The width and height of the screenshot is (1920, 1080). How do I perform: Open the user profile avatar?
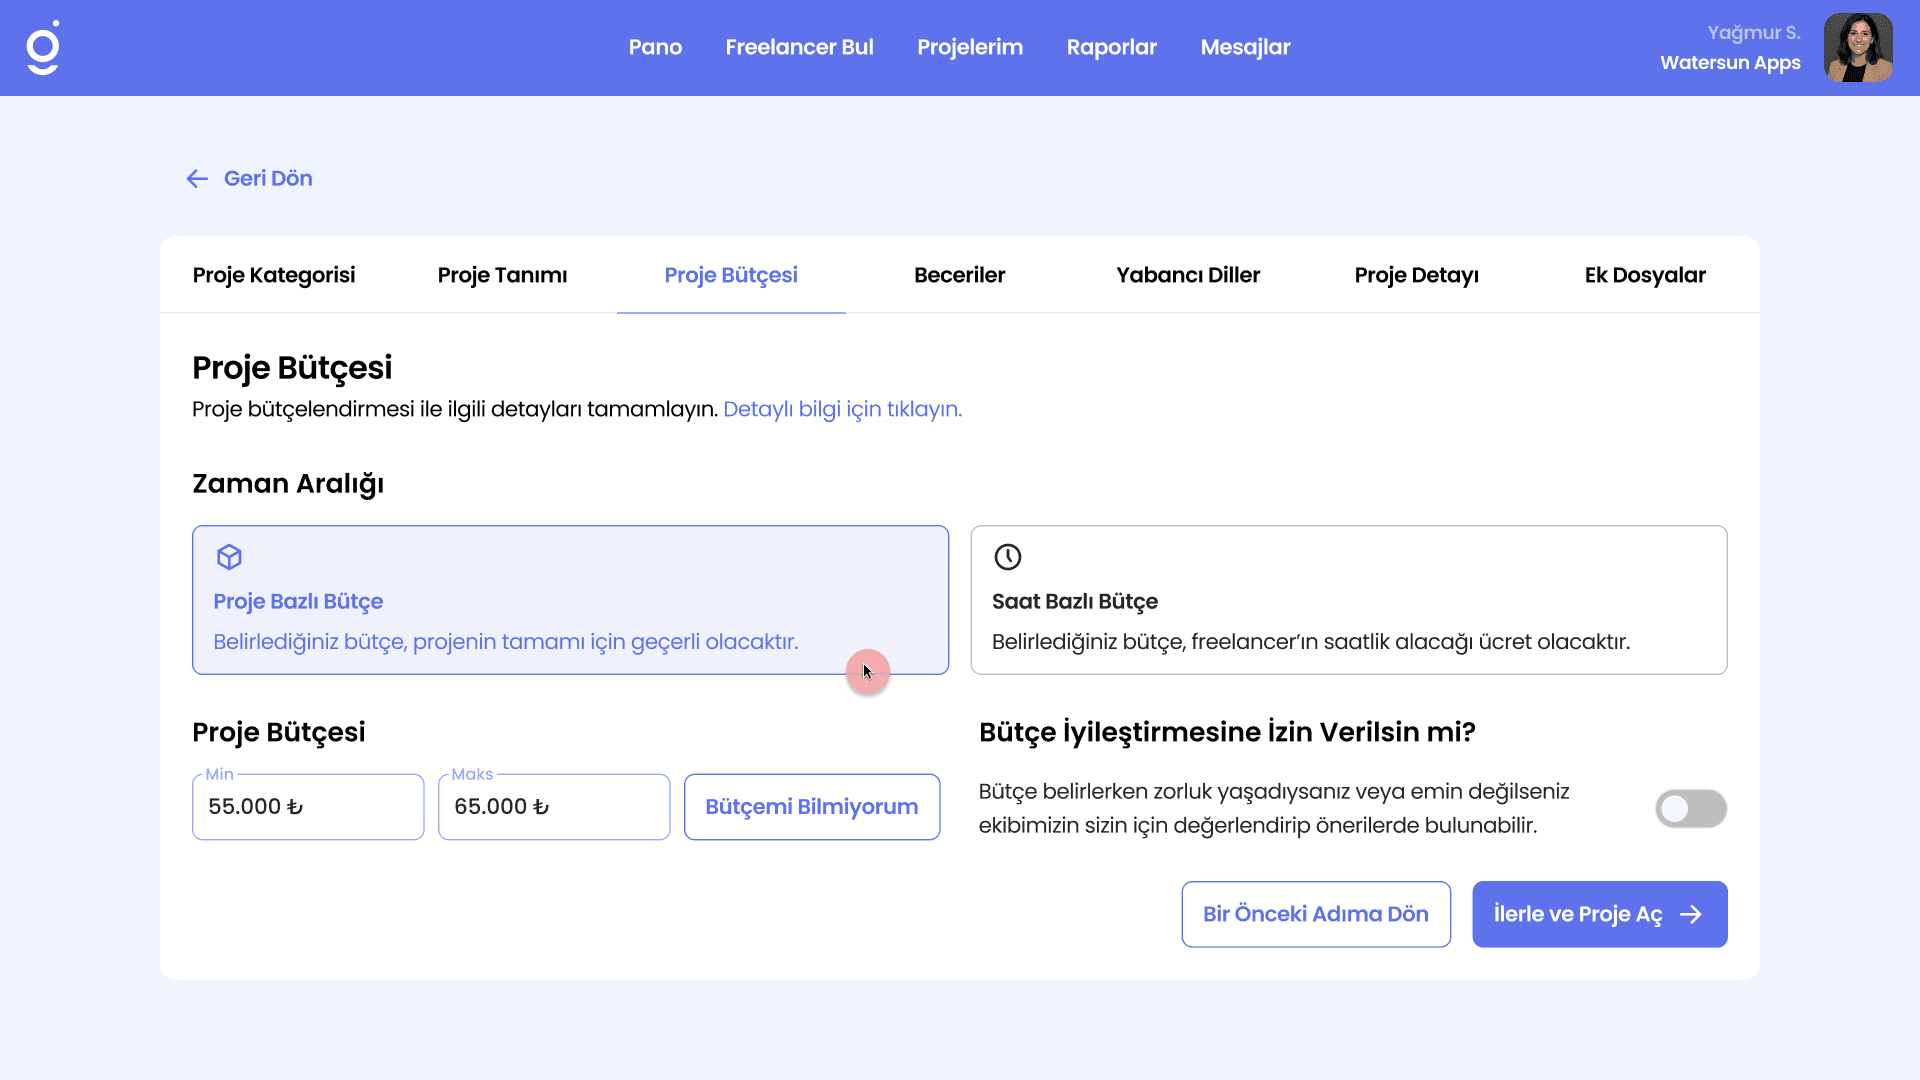(x=1857, y=47)
